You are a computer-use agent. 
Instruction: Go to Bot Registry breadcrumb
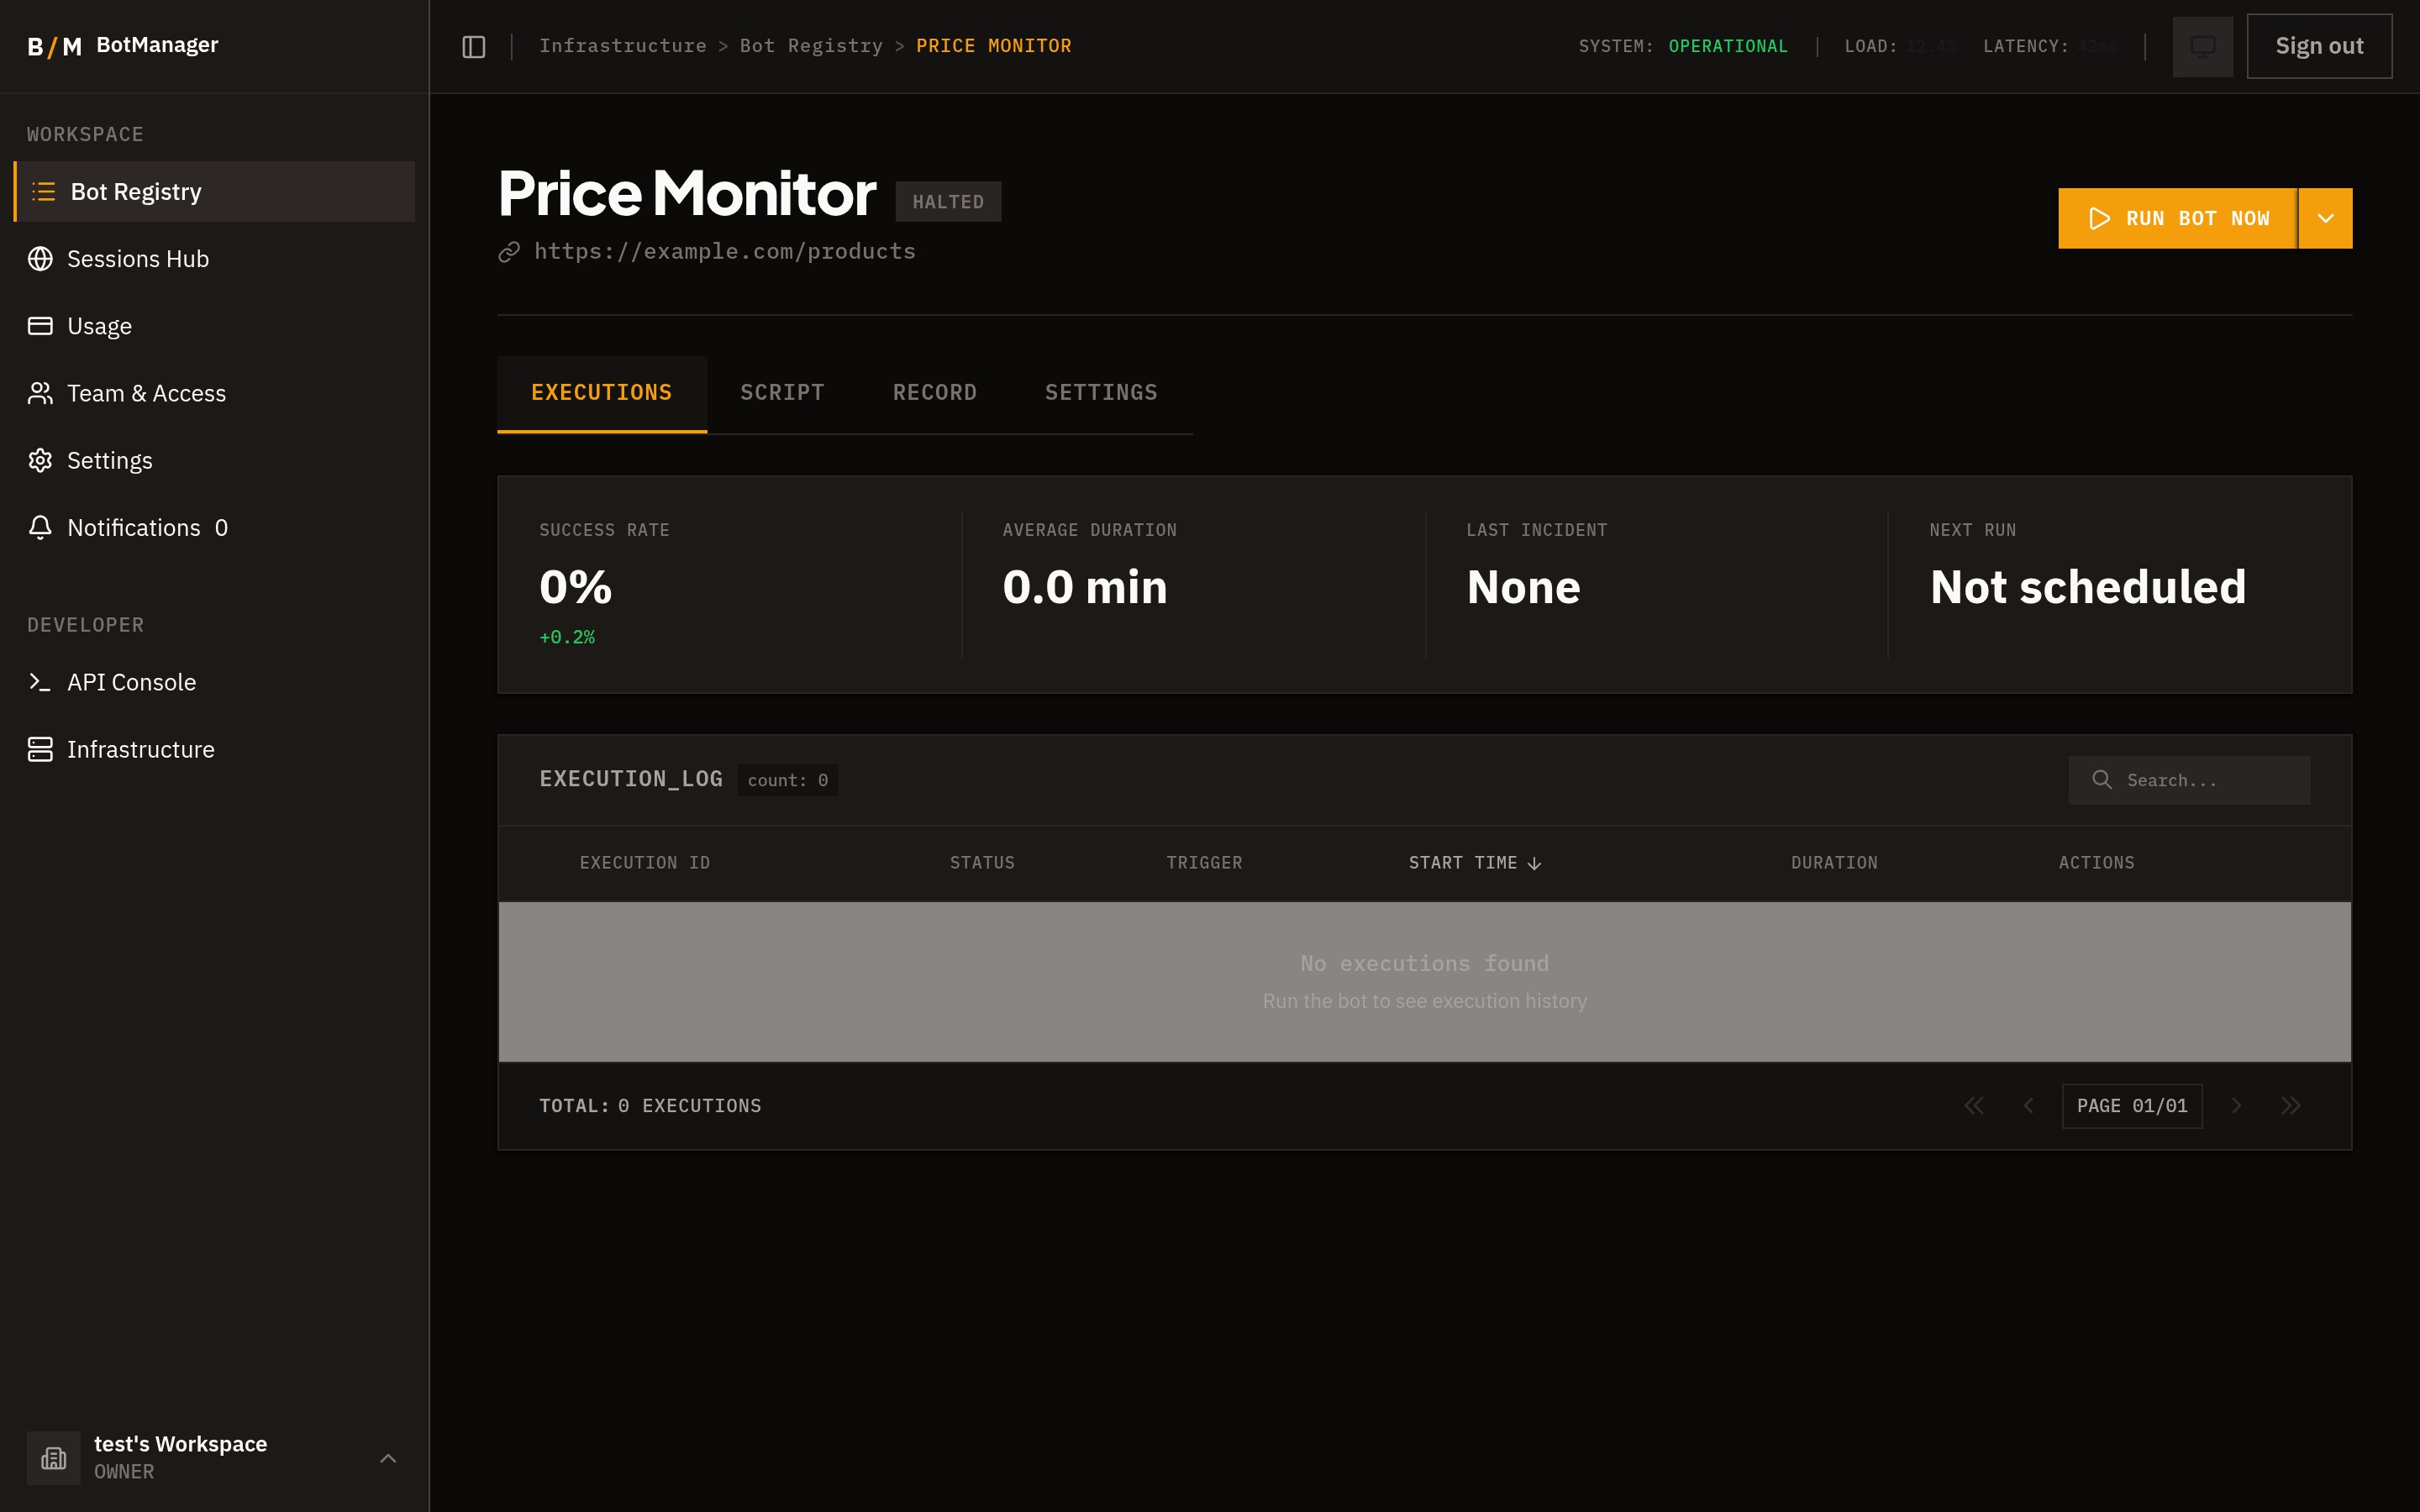point(810,46)
